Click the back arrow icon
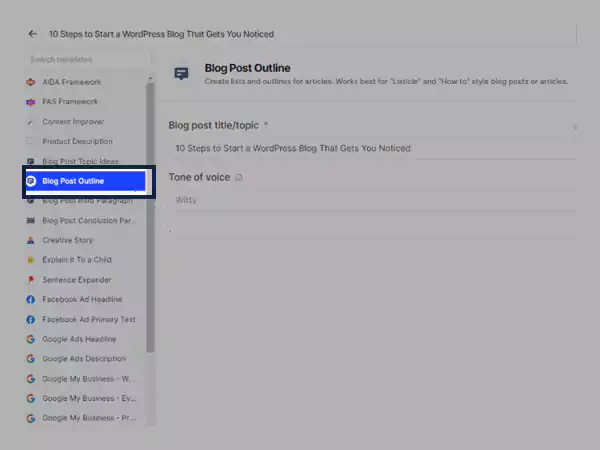600x450 pixels. click(x=33, y=33)
